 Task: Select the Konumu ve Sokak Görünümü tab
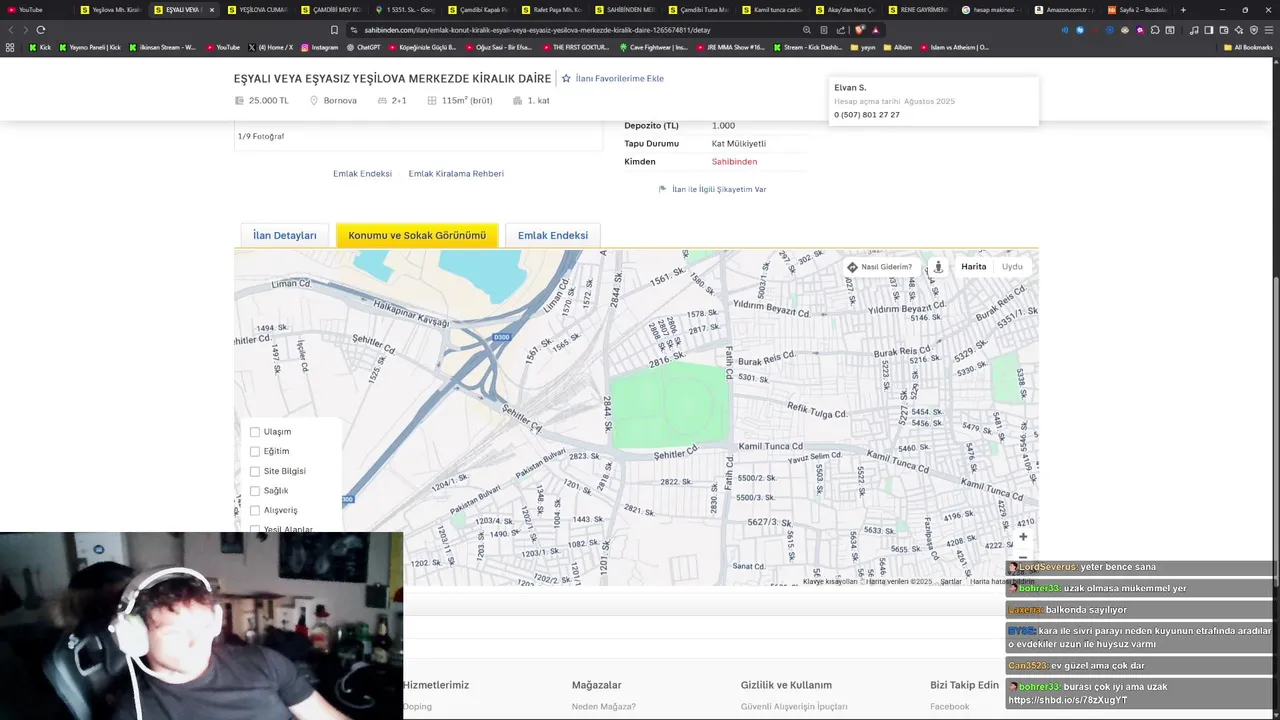pyautogui.click(x=417, y=235)
